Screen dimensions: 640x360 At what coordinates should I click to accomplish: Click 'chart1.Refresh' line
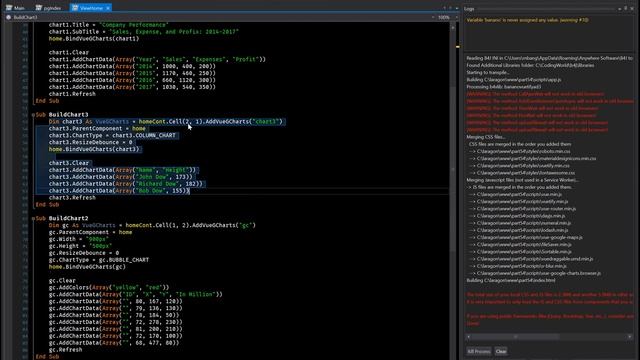point(72,94)
